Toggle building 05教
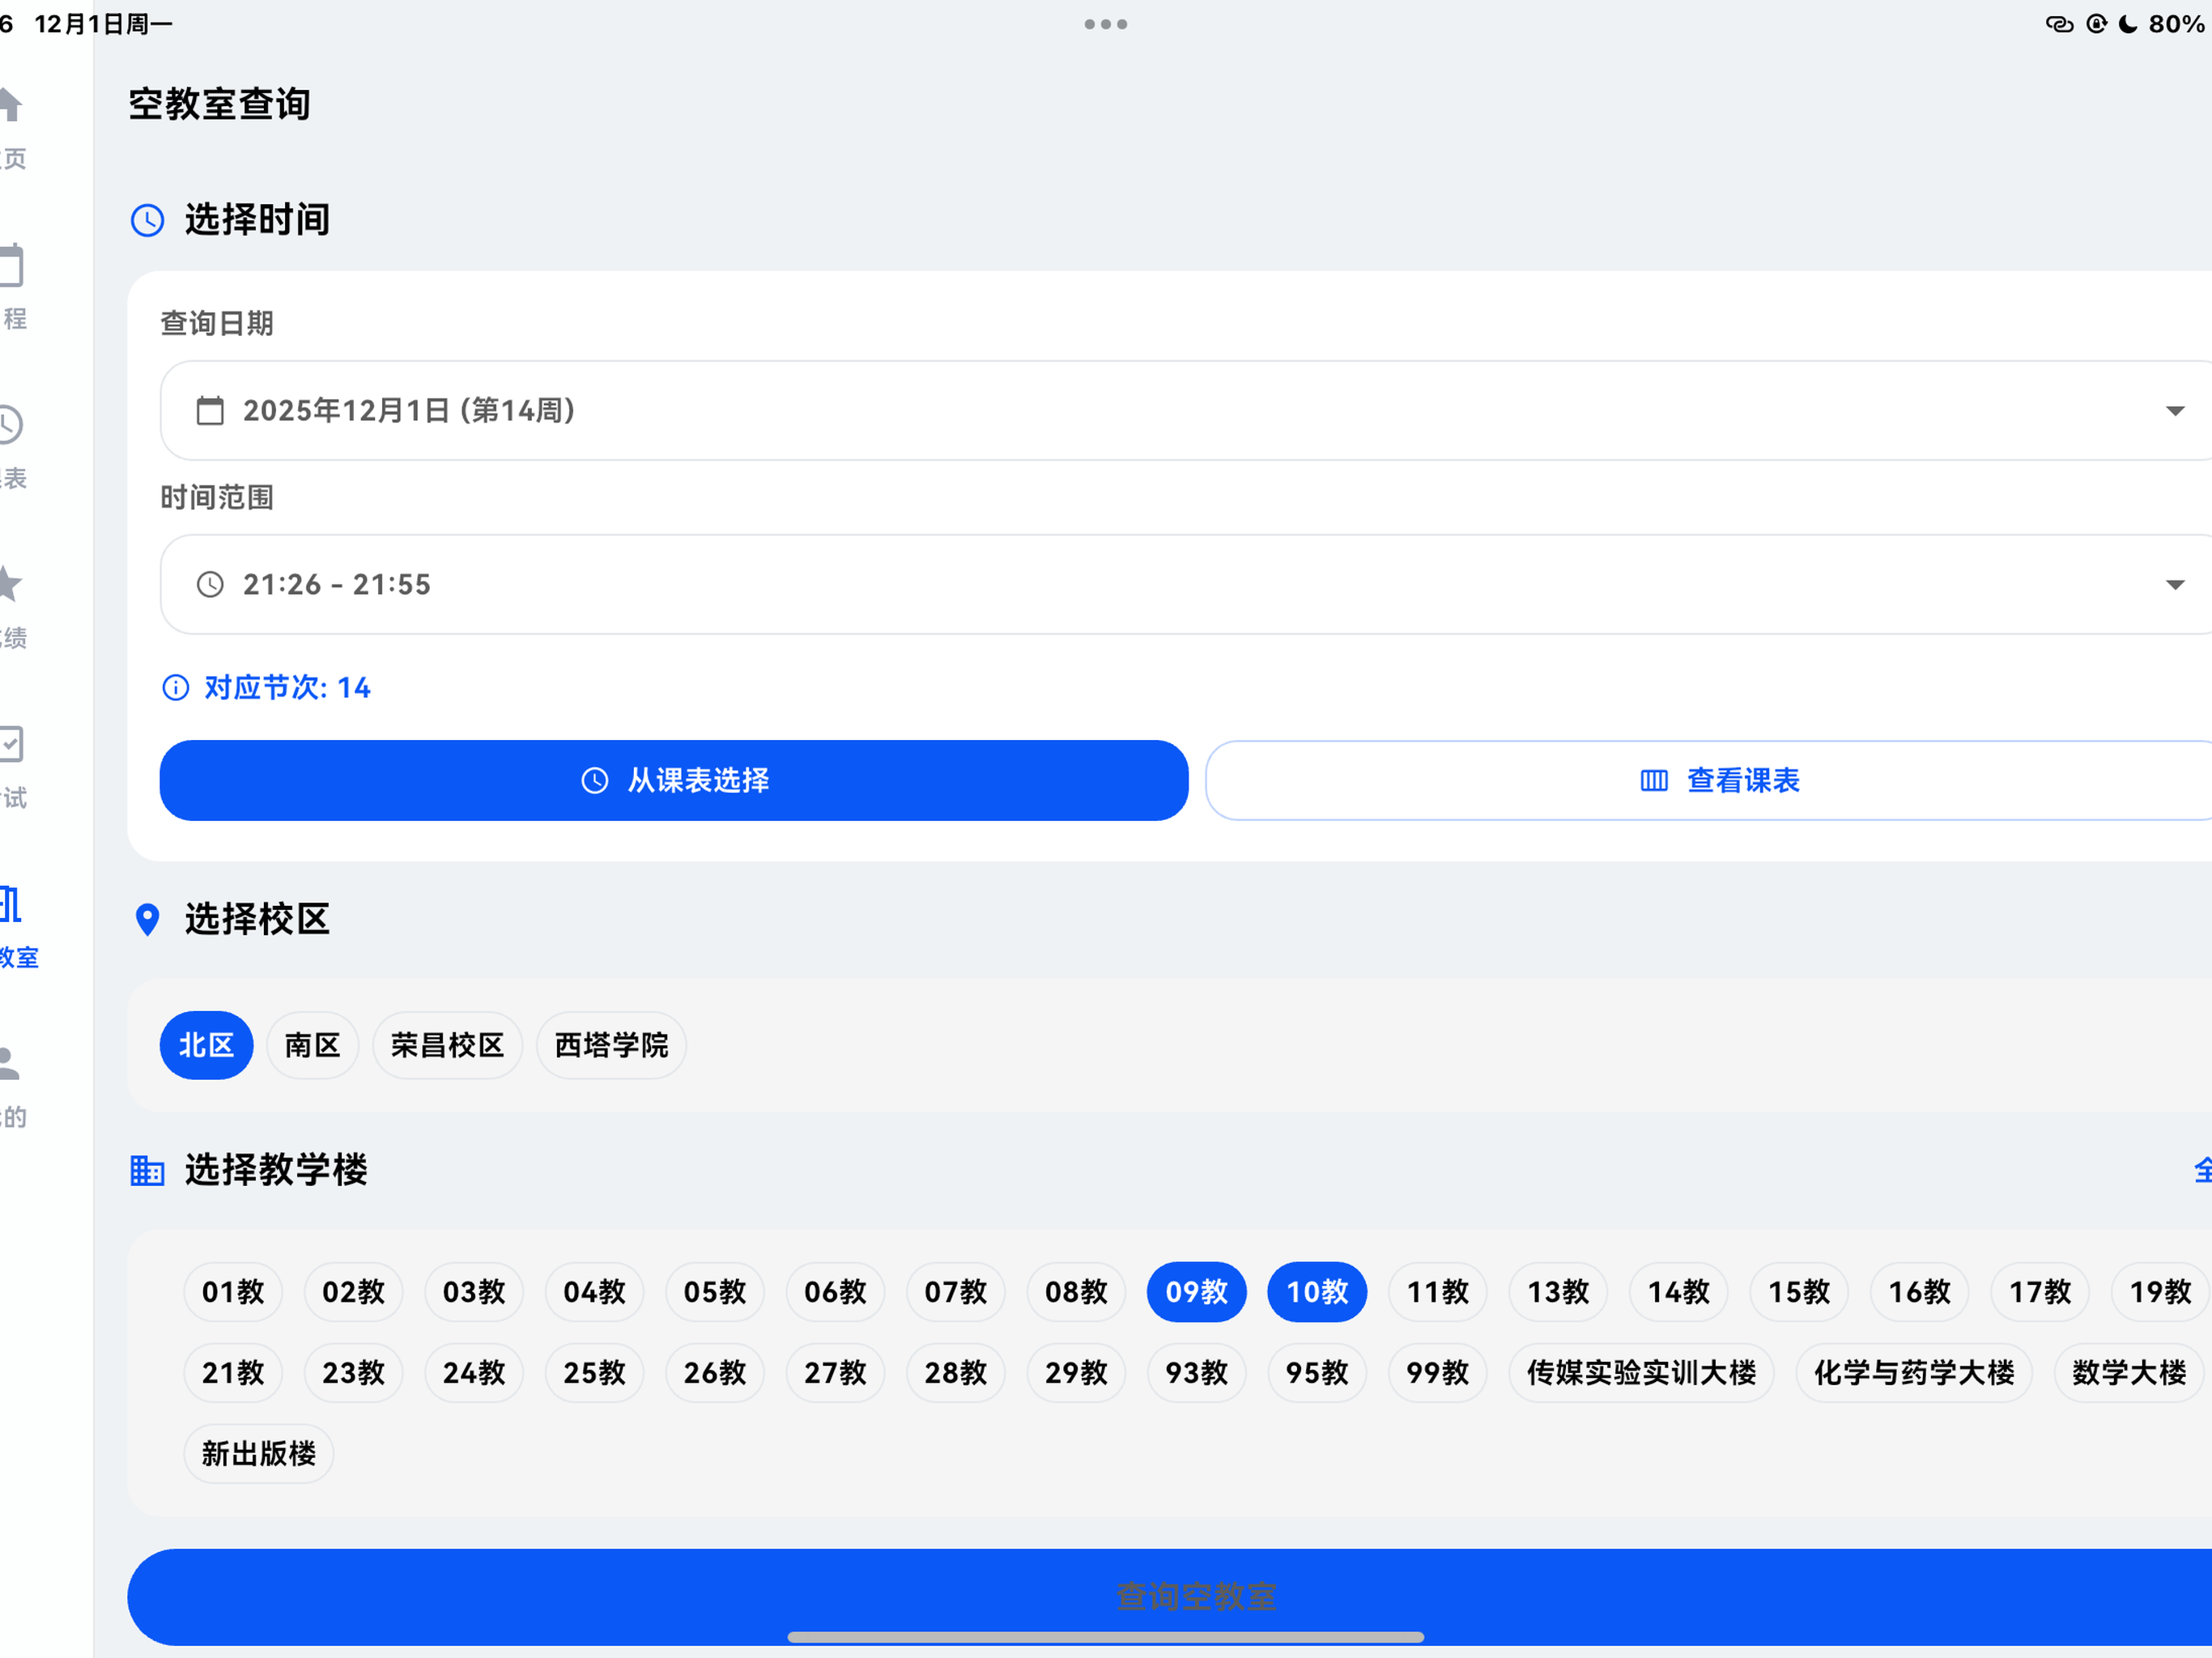 715,1293
